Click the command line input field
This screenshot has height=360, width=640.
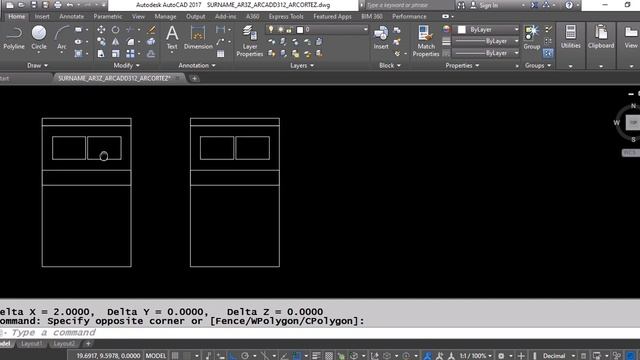(x=320, y=333)
